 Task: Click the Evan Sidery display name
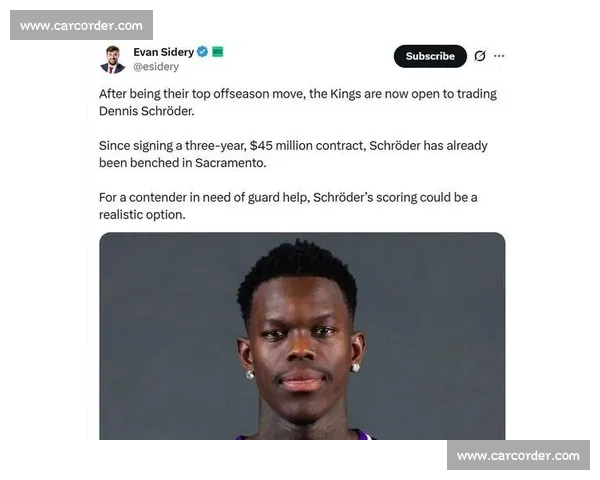tap(163, 52)
